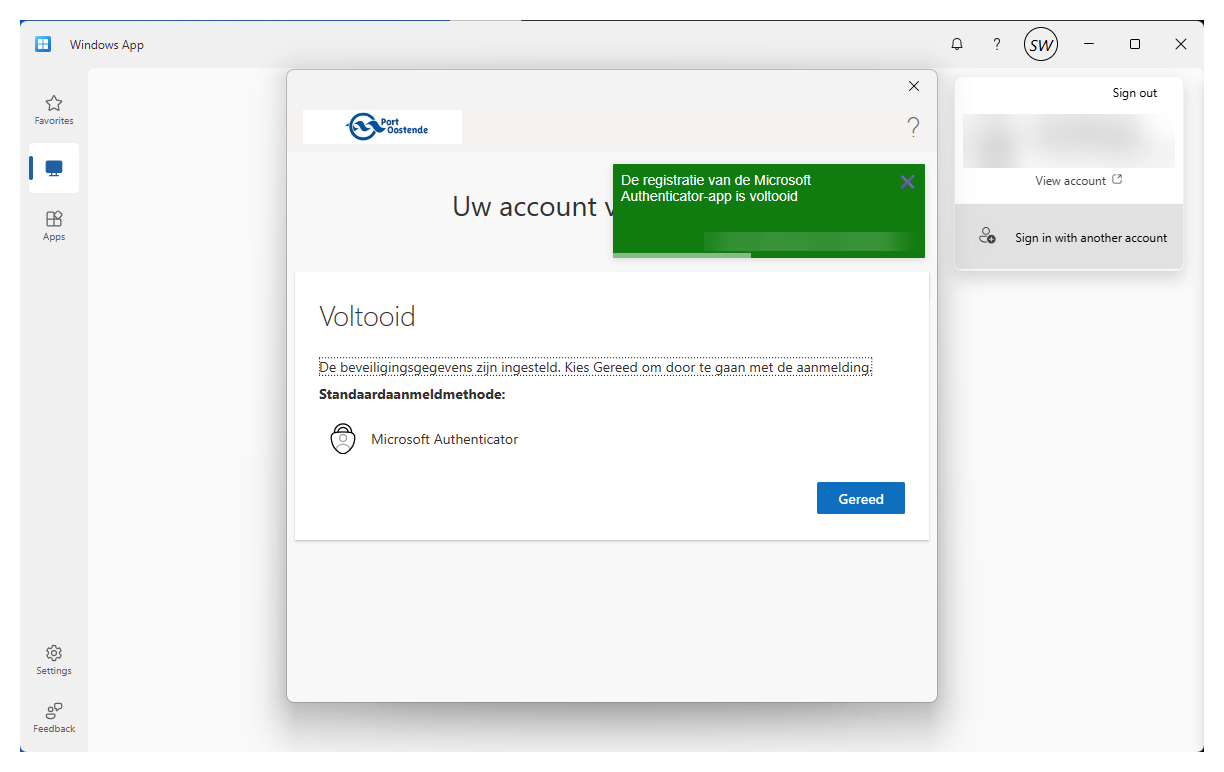
Task: Click the green notification message text
Action: [716, 188]
